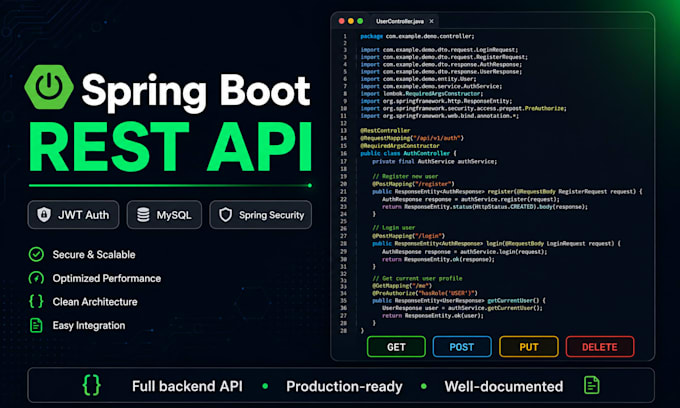This screenshot has width=680, height=408.
Task: Click the Secure & Scalable text
Action: 94,255
